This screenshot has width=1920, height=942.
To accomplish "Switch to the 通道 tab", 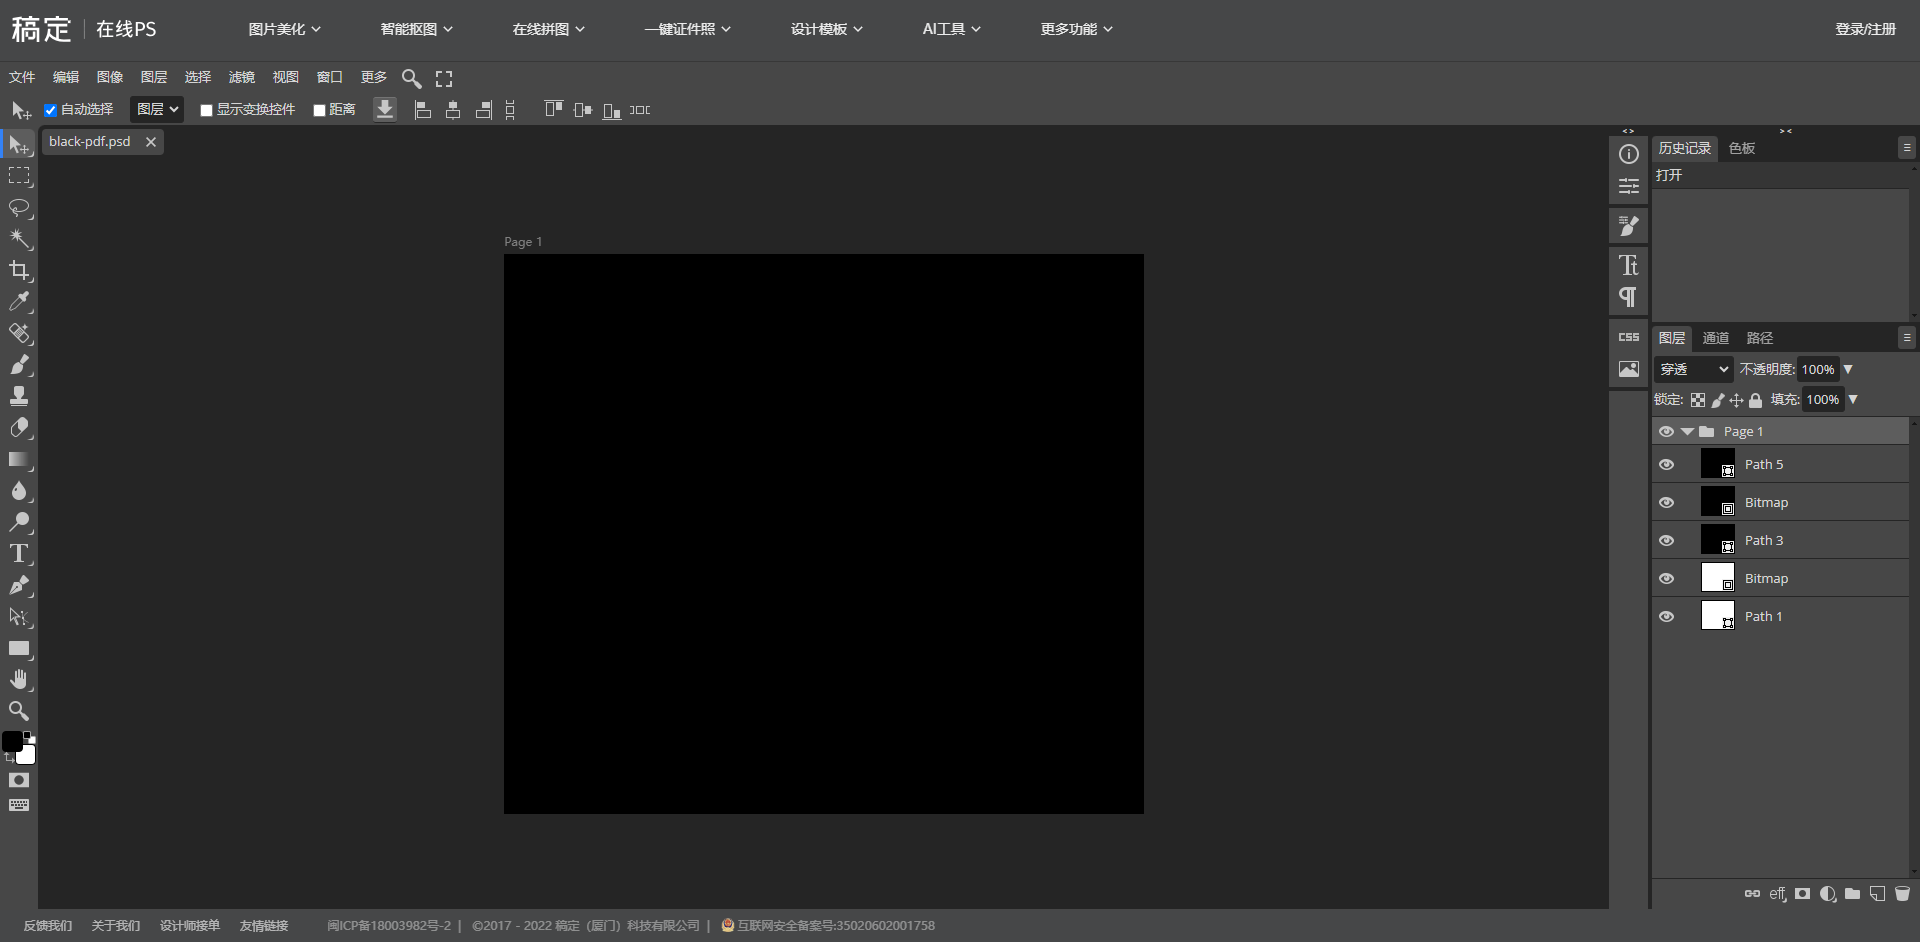I will pyautogui.click(x=1715, y=338).
